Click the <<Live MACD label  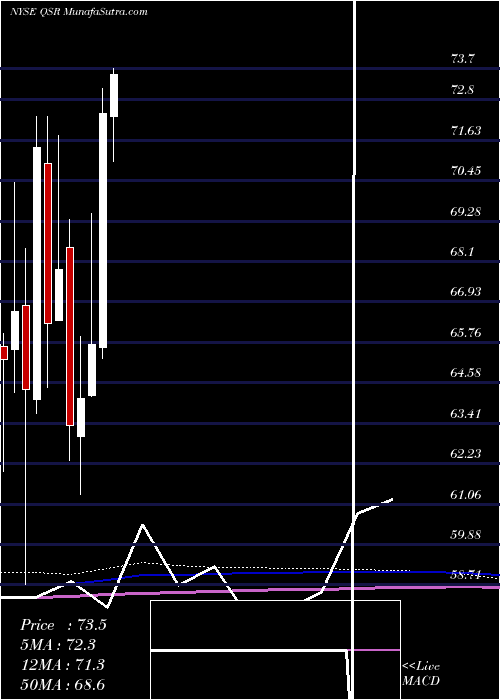421,674
